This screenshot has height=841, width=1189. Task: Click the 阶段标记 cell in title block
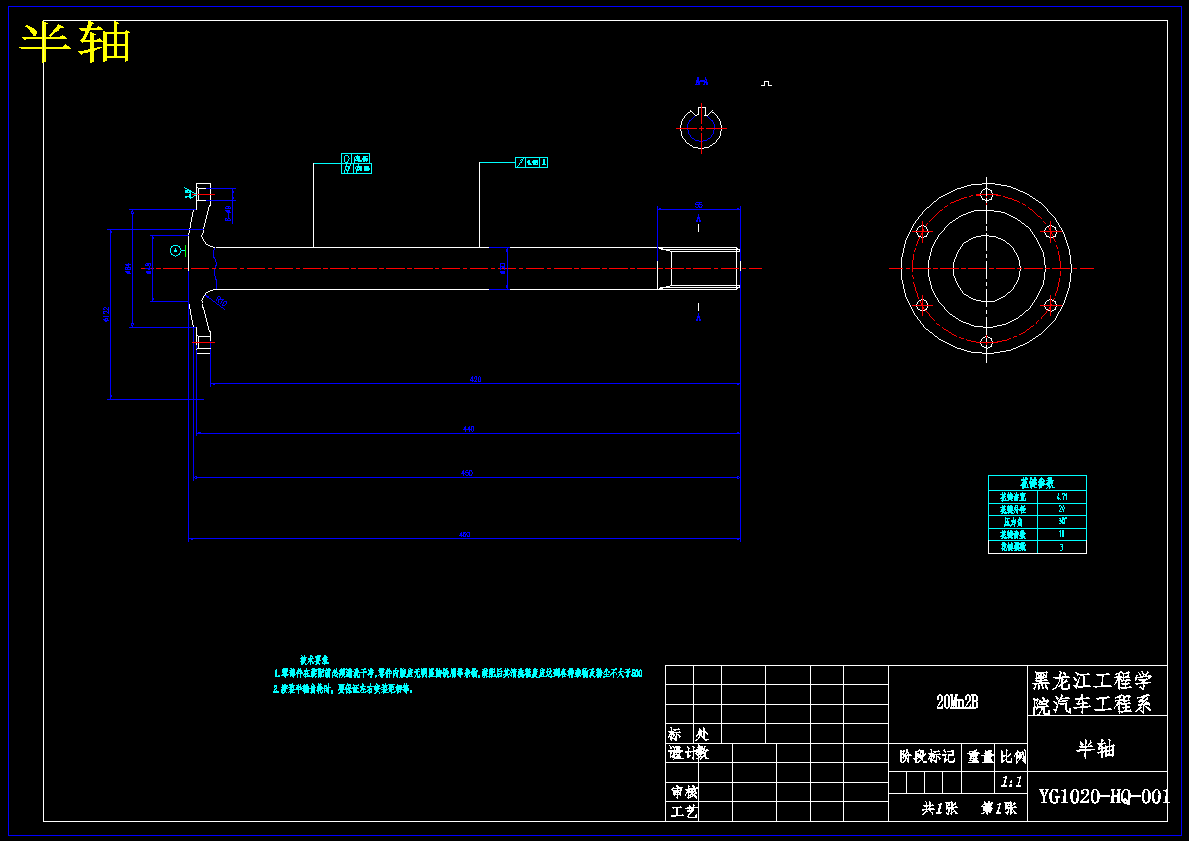(927, 756)
